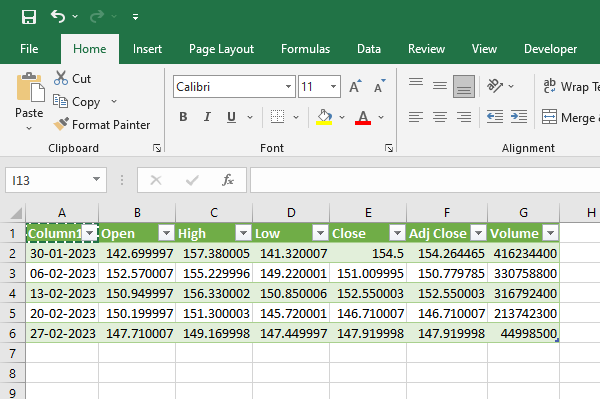This screenshot has width=600, height=399.
Task: Open Customize Quick Access Toolbar menu
Action: point(135,17)
